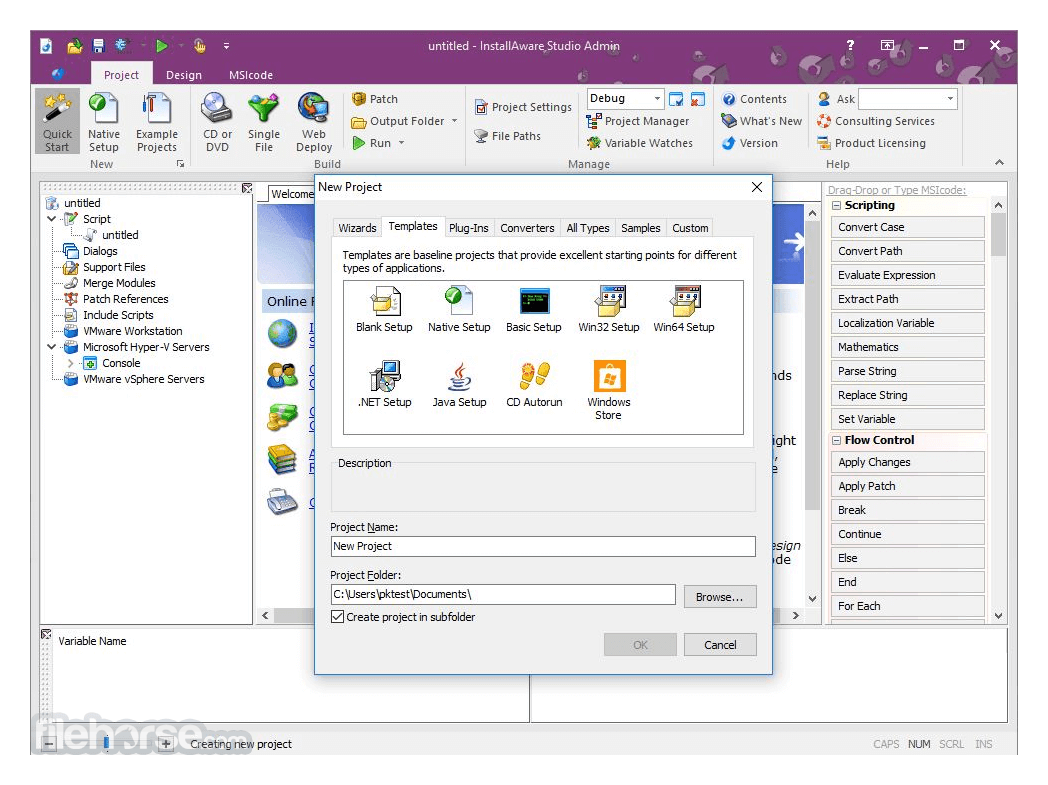Open Consulting Services

876,121
